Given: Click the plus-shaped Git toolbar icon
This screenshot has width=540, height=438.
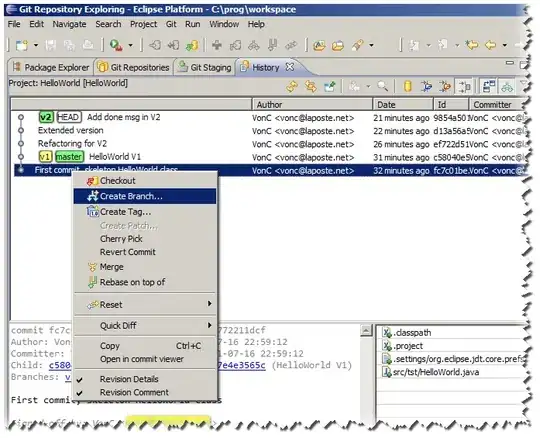Looking at the screenshot, I should click(217, 45).
